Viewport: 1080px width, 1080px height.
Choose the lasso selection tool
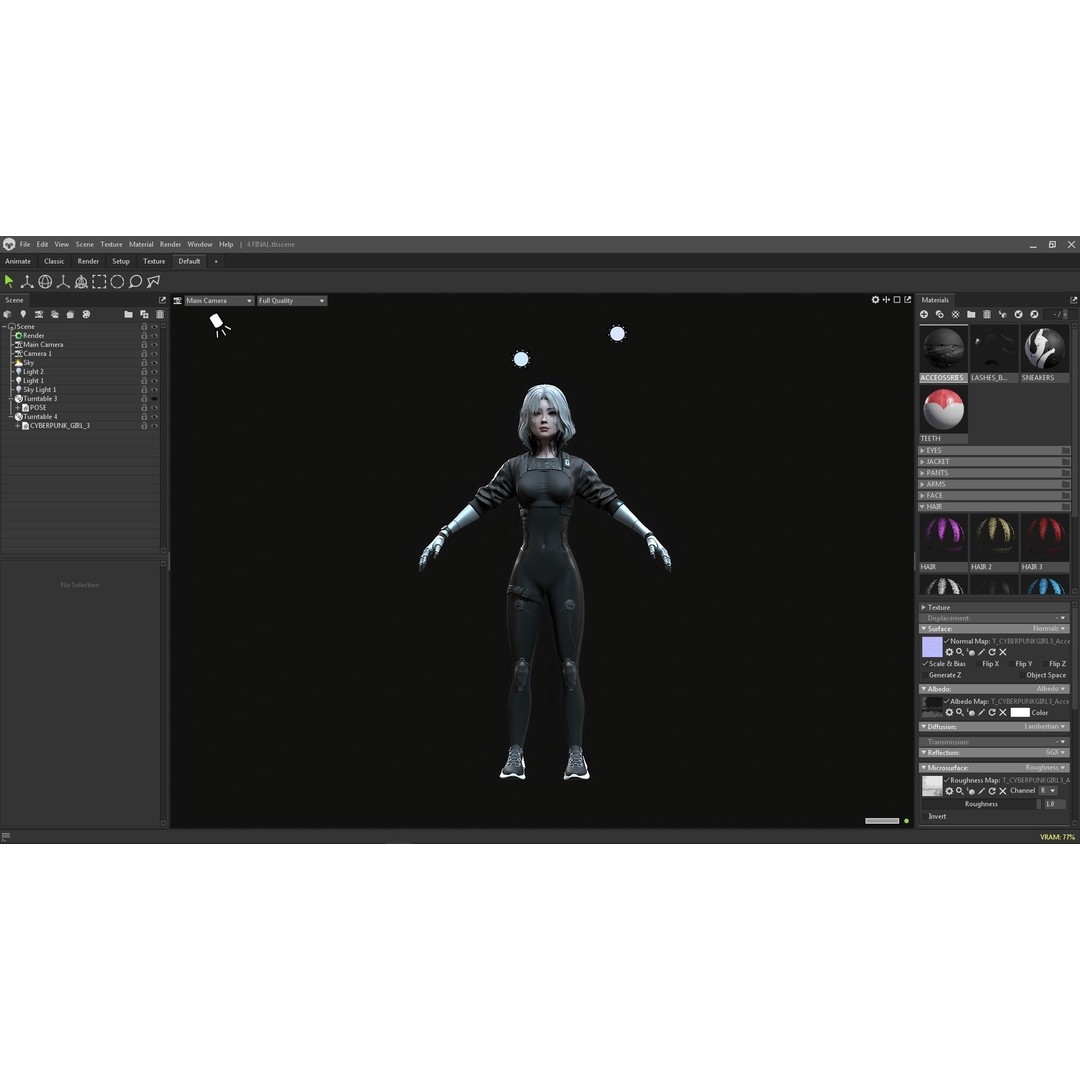pos(135,281)
